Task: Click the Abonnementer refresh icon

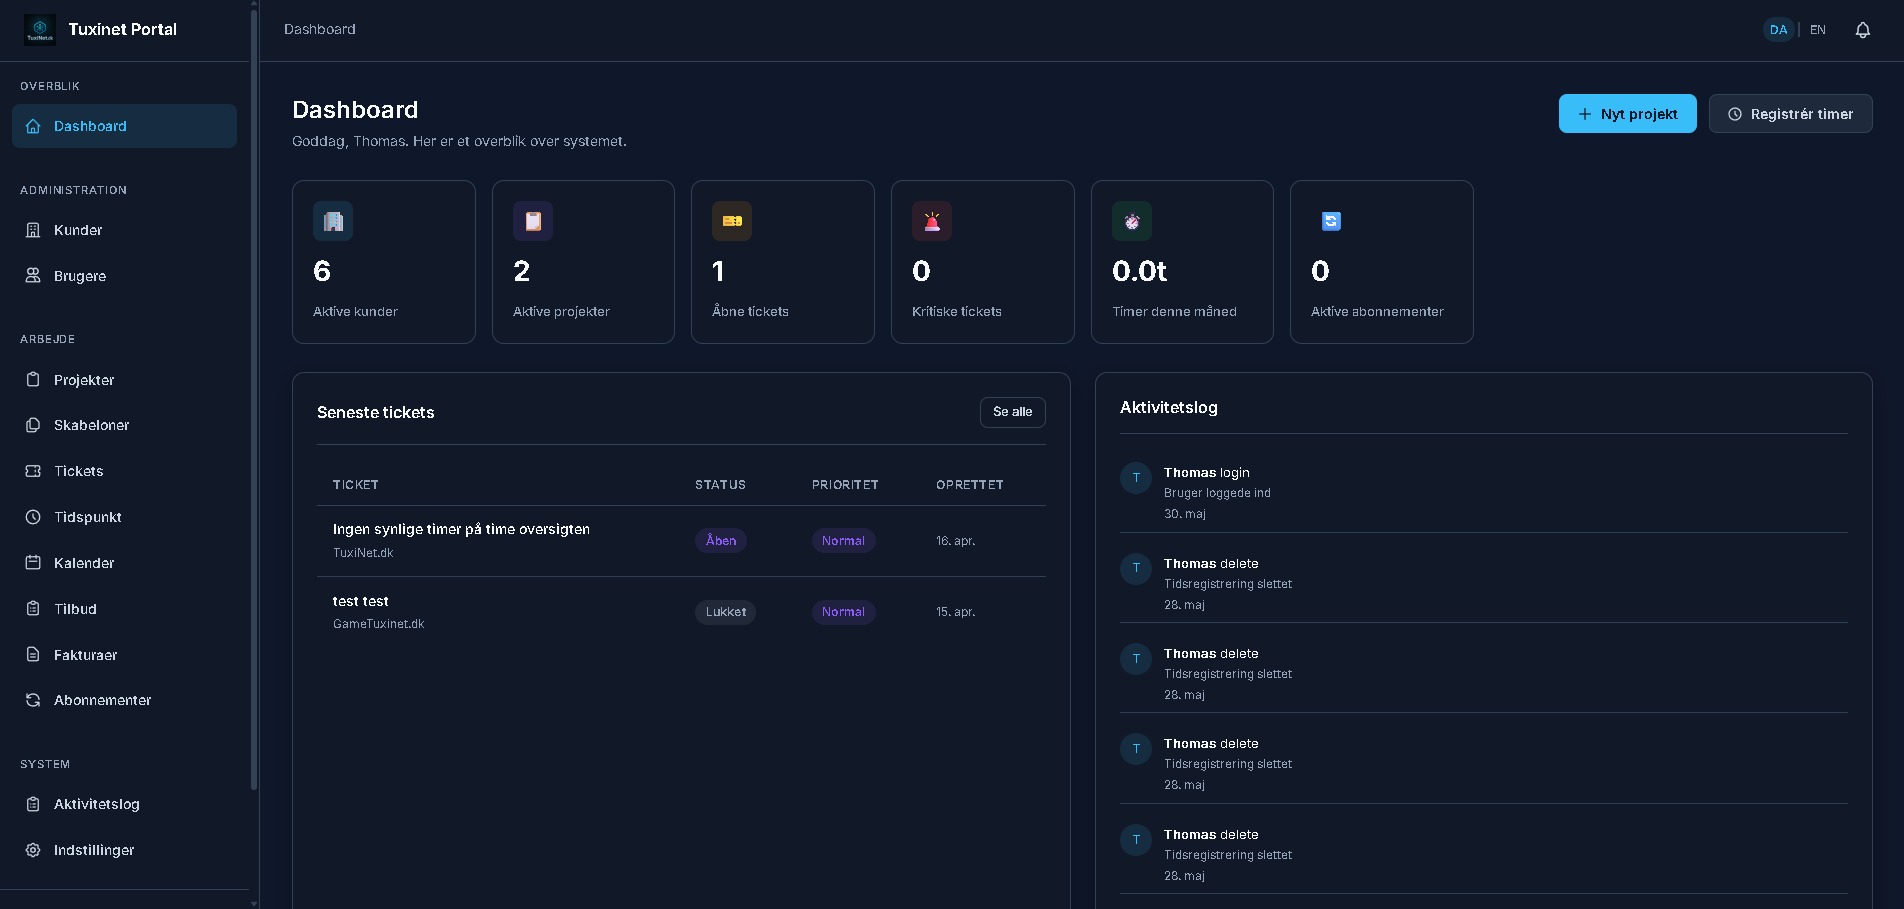Action: point(33,700)
